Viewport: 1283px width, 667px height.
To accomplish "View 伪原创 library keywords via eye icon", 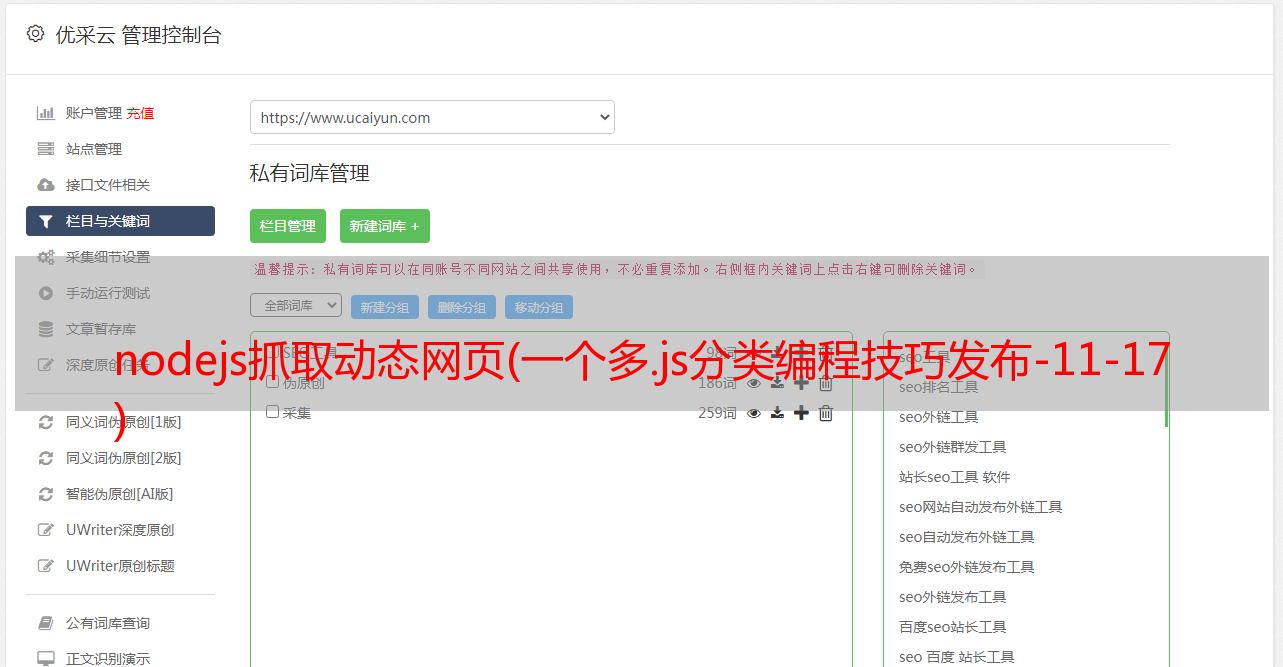I will 754,383.
